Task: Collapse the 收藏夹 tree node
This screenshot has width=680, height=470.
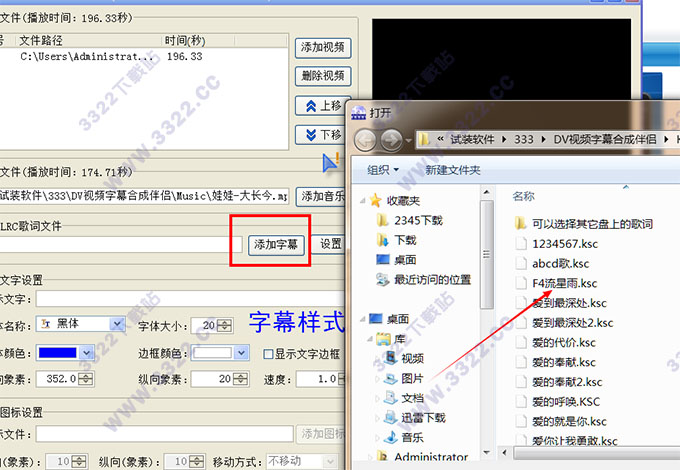Action: (363, 200)
